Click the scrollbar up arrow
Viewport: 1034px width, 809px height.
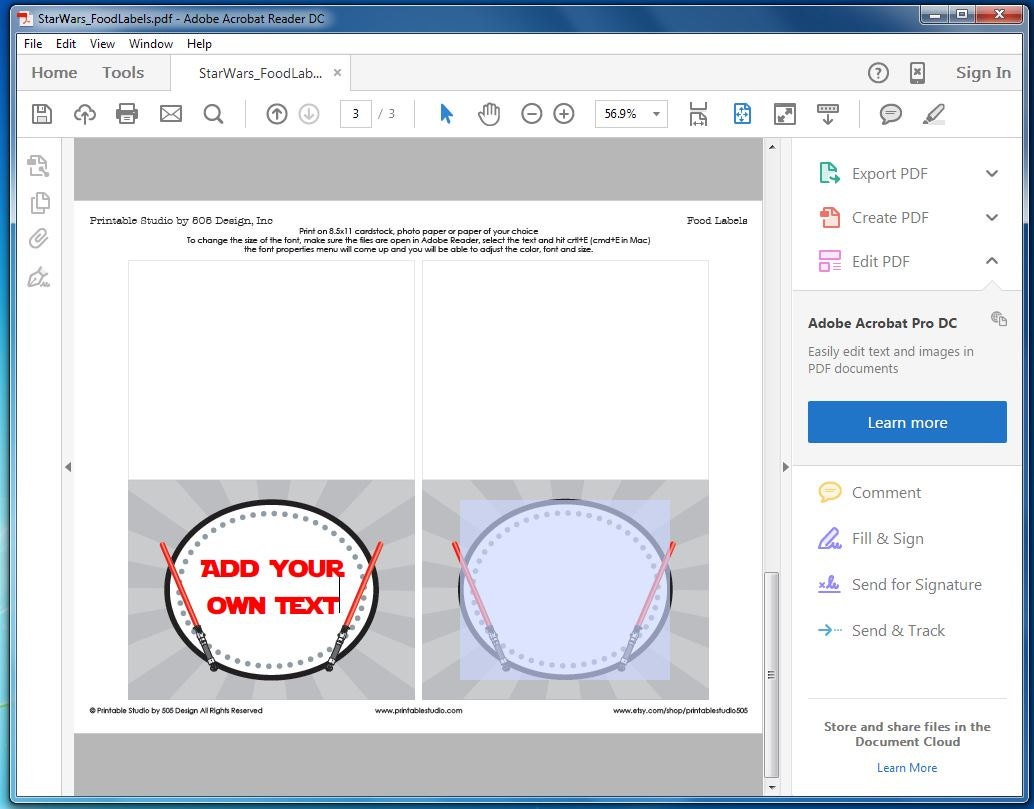(x=772, y=146)
